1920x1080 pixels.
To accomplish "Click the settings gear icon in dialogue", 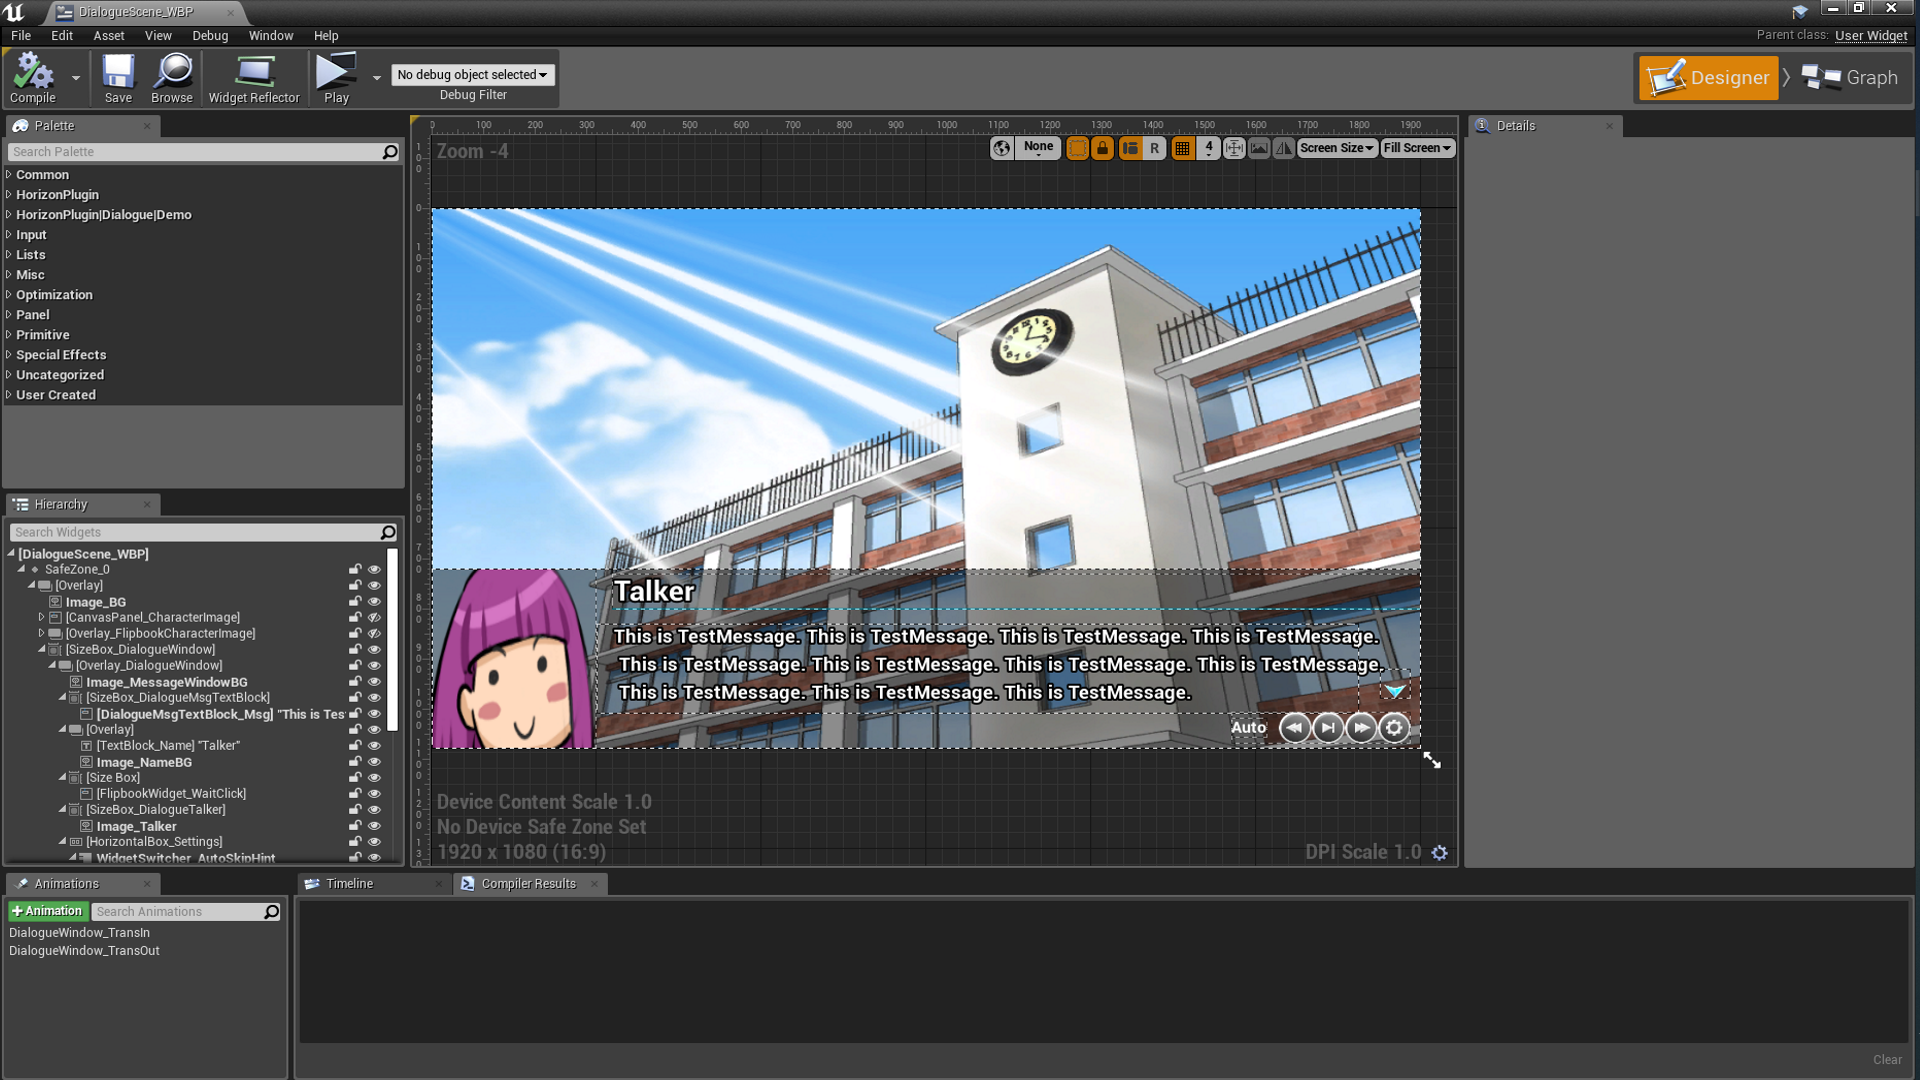I will (1394, 727).
